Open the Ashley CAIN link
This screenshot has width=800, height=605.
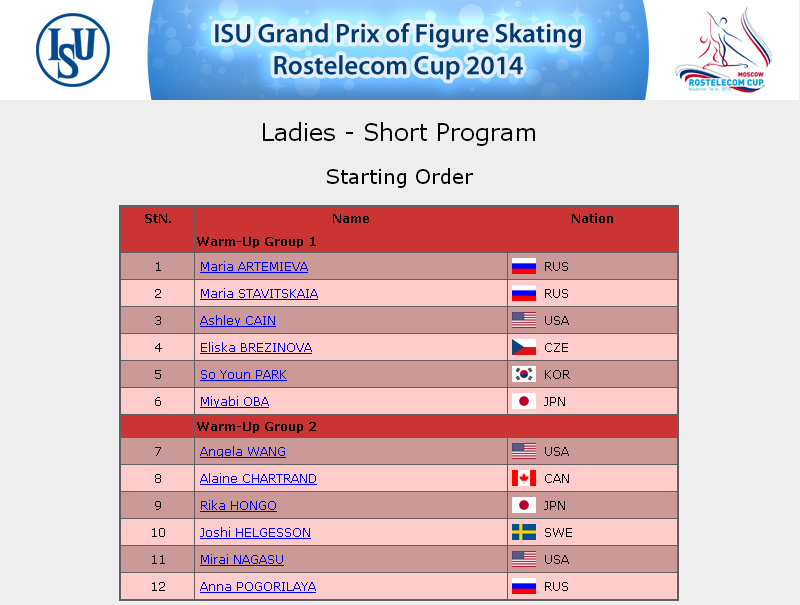pyautogui.click(x=238, y=320)
